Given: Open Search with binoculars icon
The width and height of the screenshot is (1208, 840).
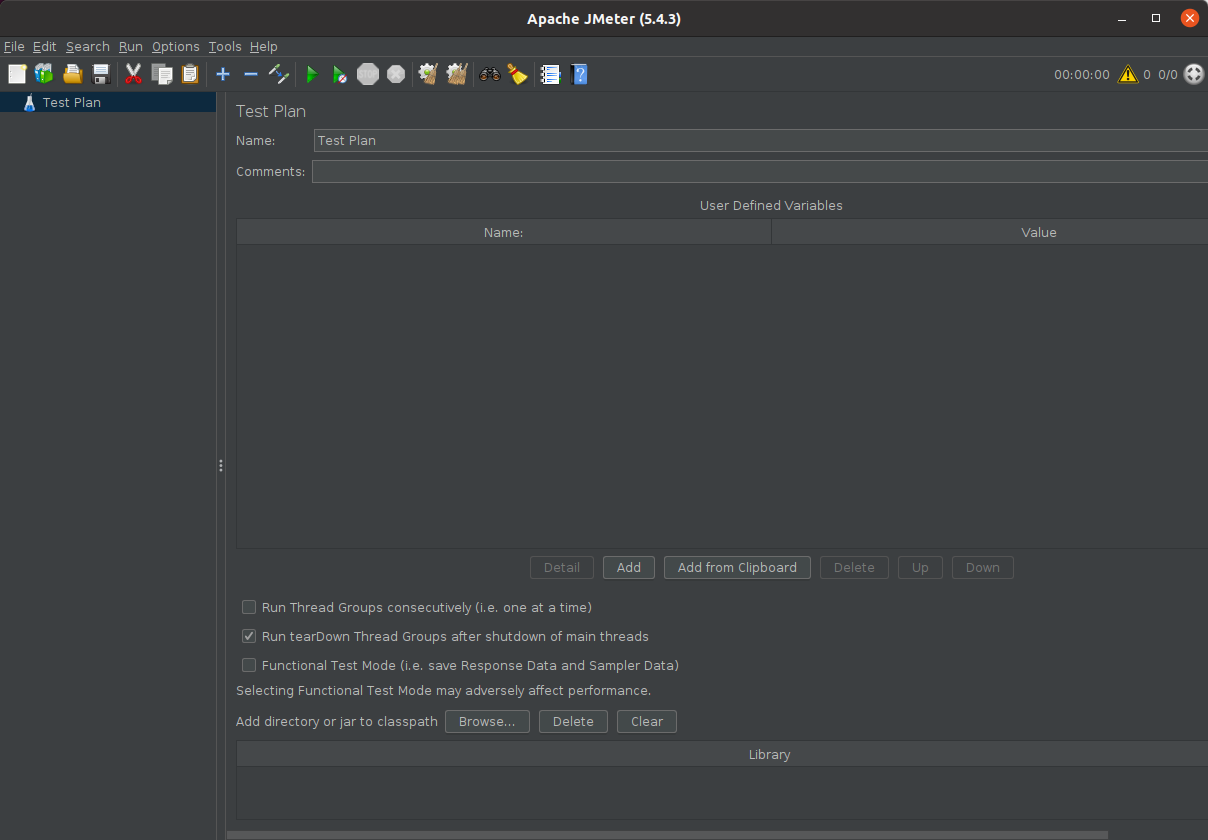Looking at the screenshot, I should (490, 74).
